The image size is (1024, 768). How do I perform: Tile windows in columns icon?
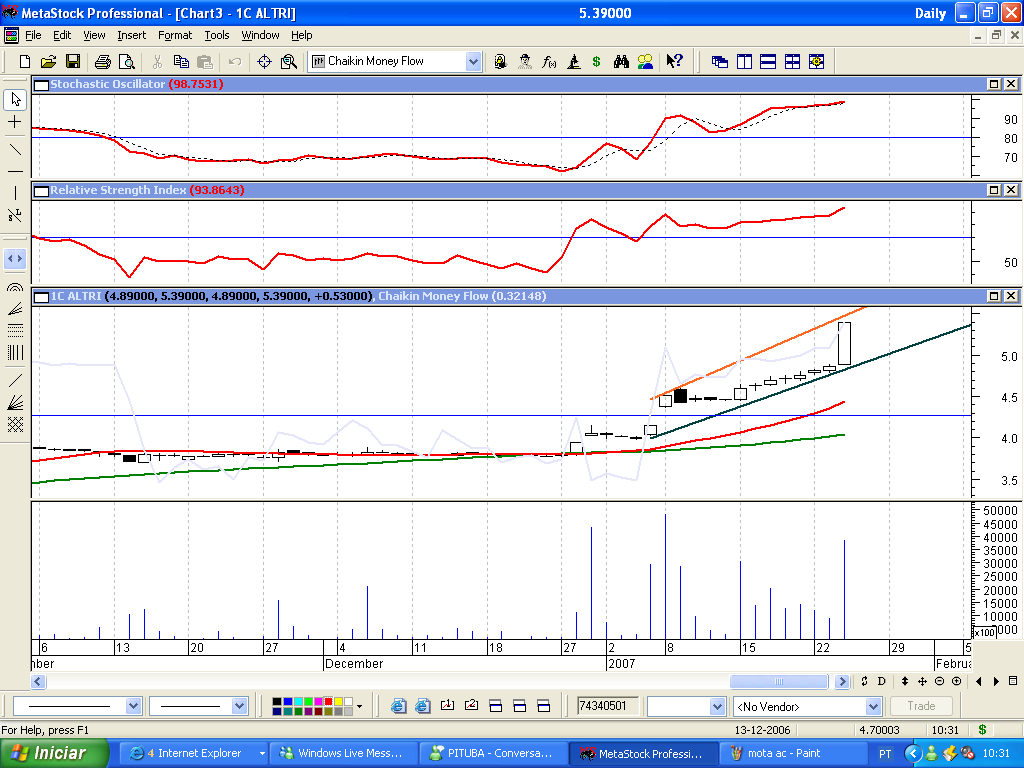pos(744,61)
